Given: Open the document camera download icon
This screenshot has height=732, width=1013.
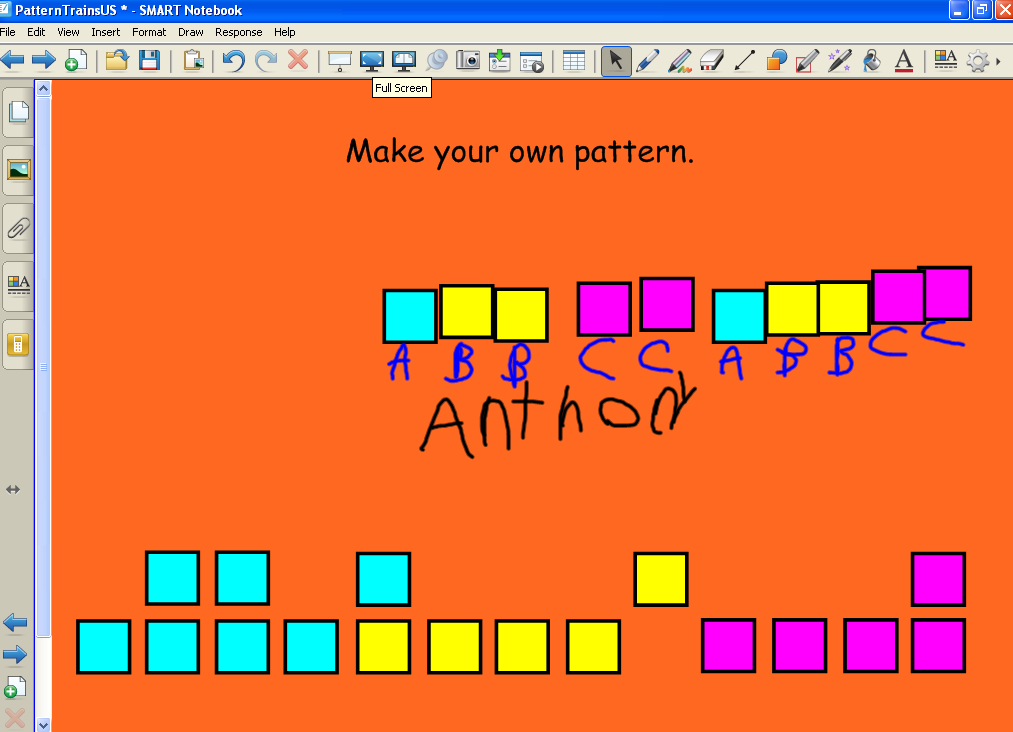Looking at the screenshot, I should click(x=499, y=61).
